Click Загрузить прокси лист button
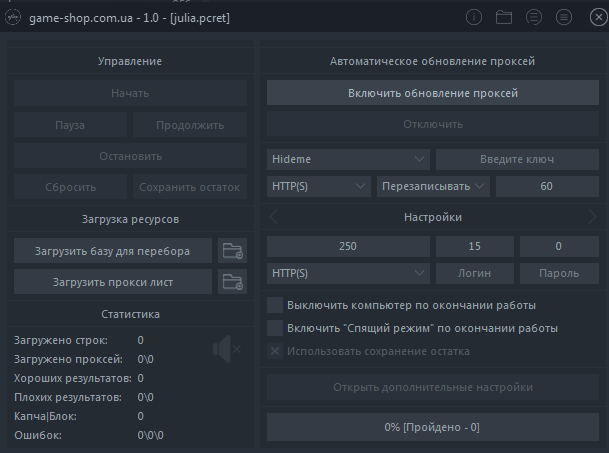609x453 pixels. (x=113, y=282)
